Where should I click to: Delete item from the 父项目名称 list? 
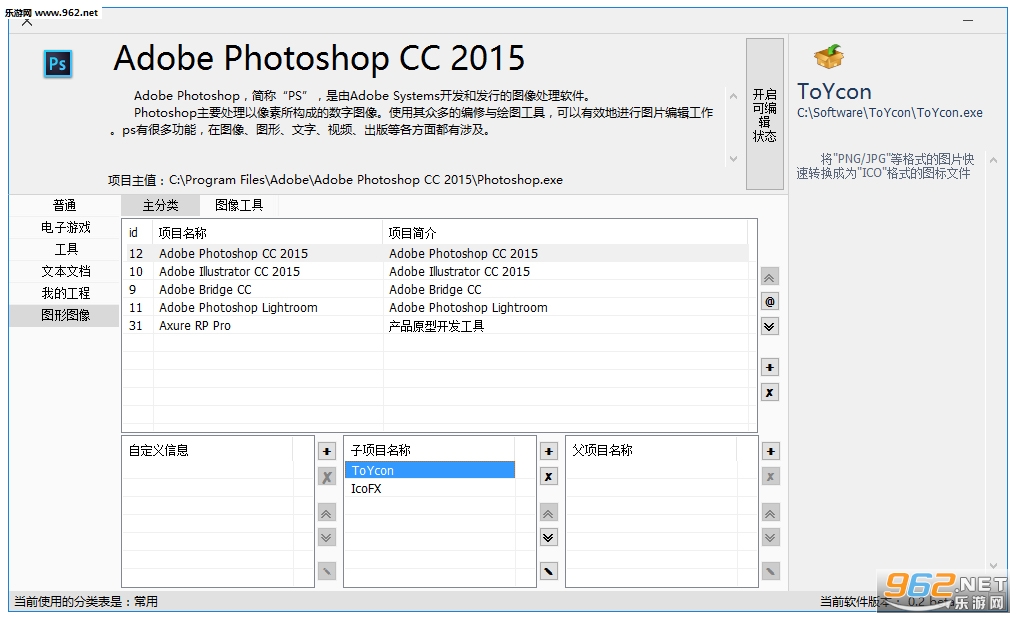coord(770,477)
